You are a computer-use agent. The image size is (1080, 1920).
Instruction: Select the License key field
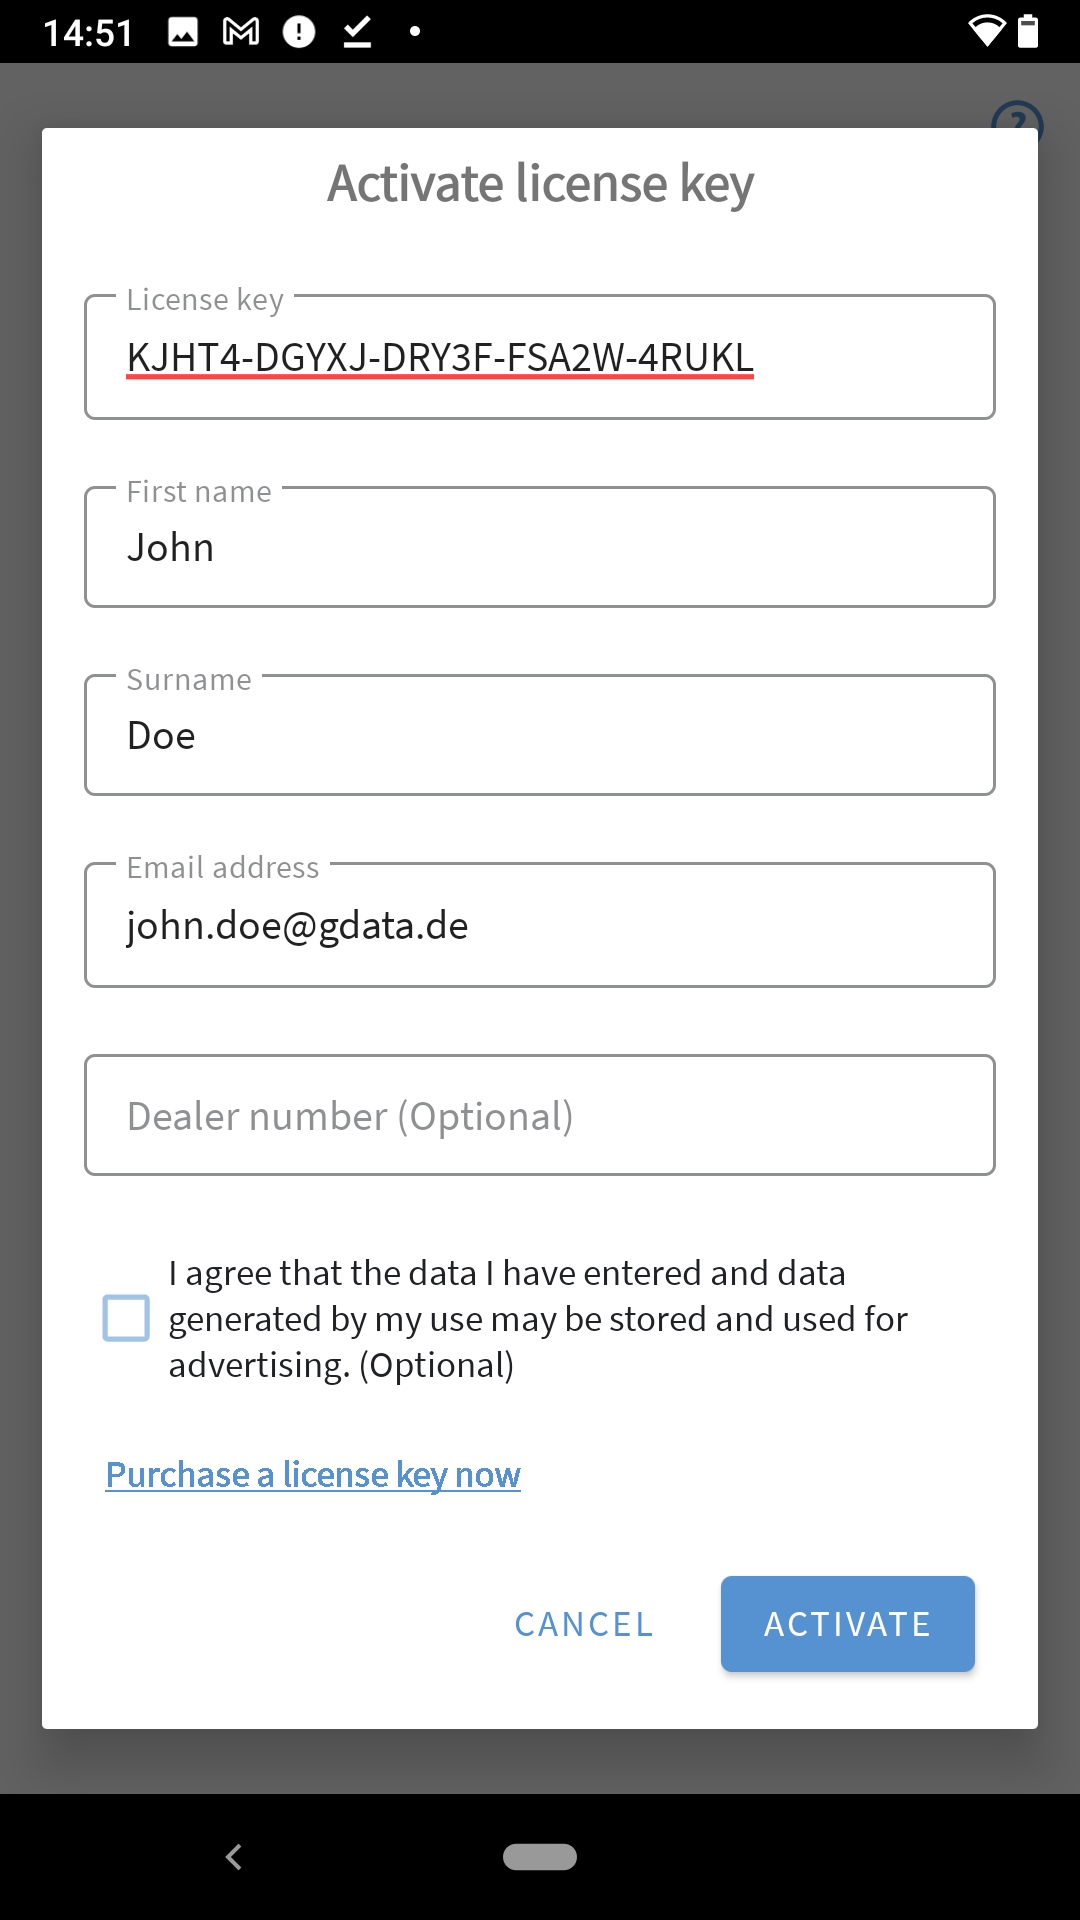(540, 357)
